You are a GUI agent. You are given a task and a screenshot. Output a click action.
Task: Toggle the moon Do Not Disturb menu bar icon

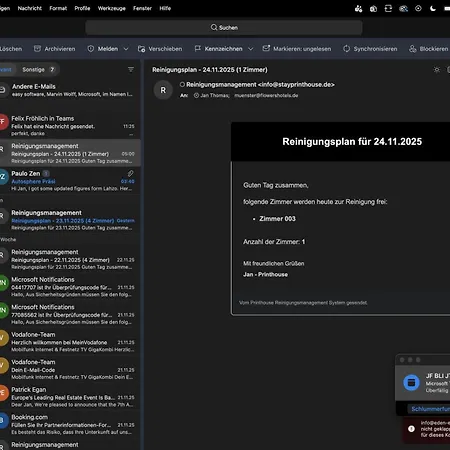point(433,8)
